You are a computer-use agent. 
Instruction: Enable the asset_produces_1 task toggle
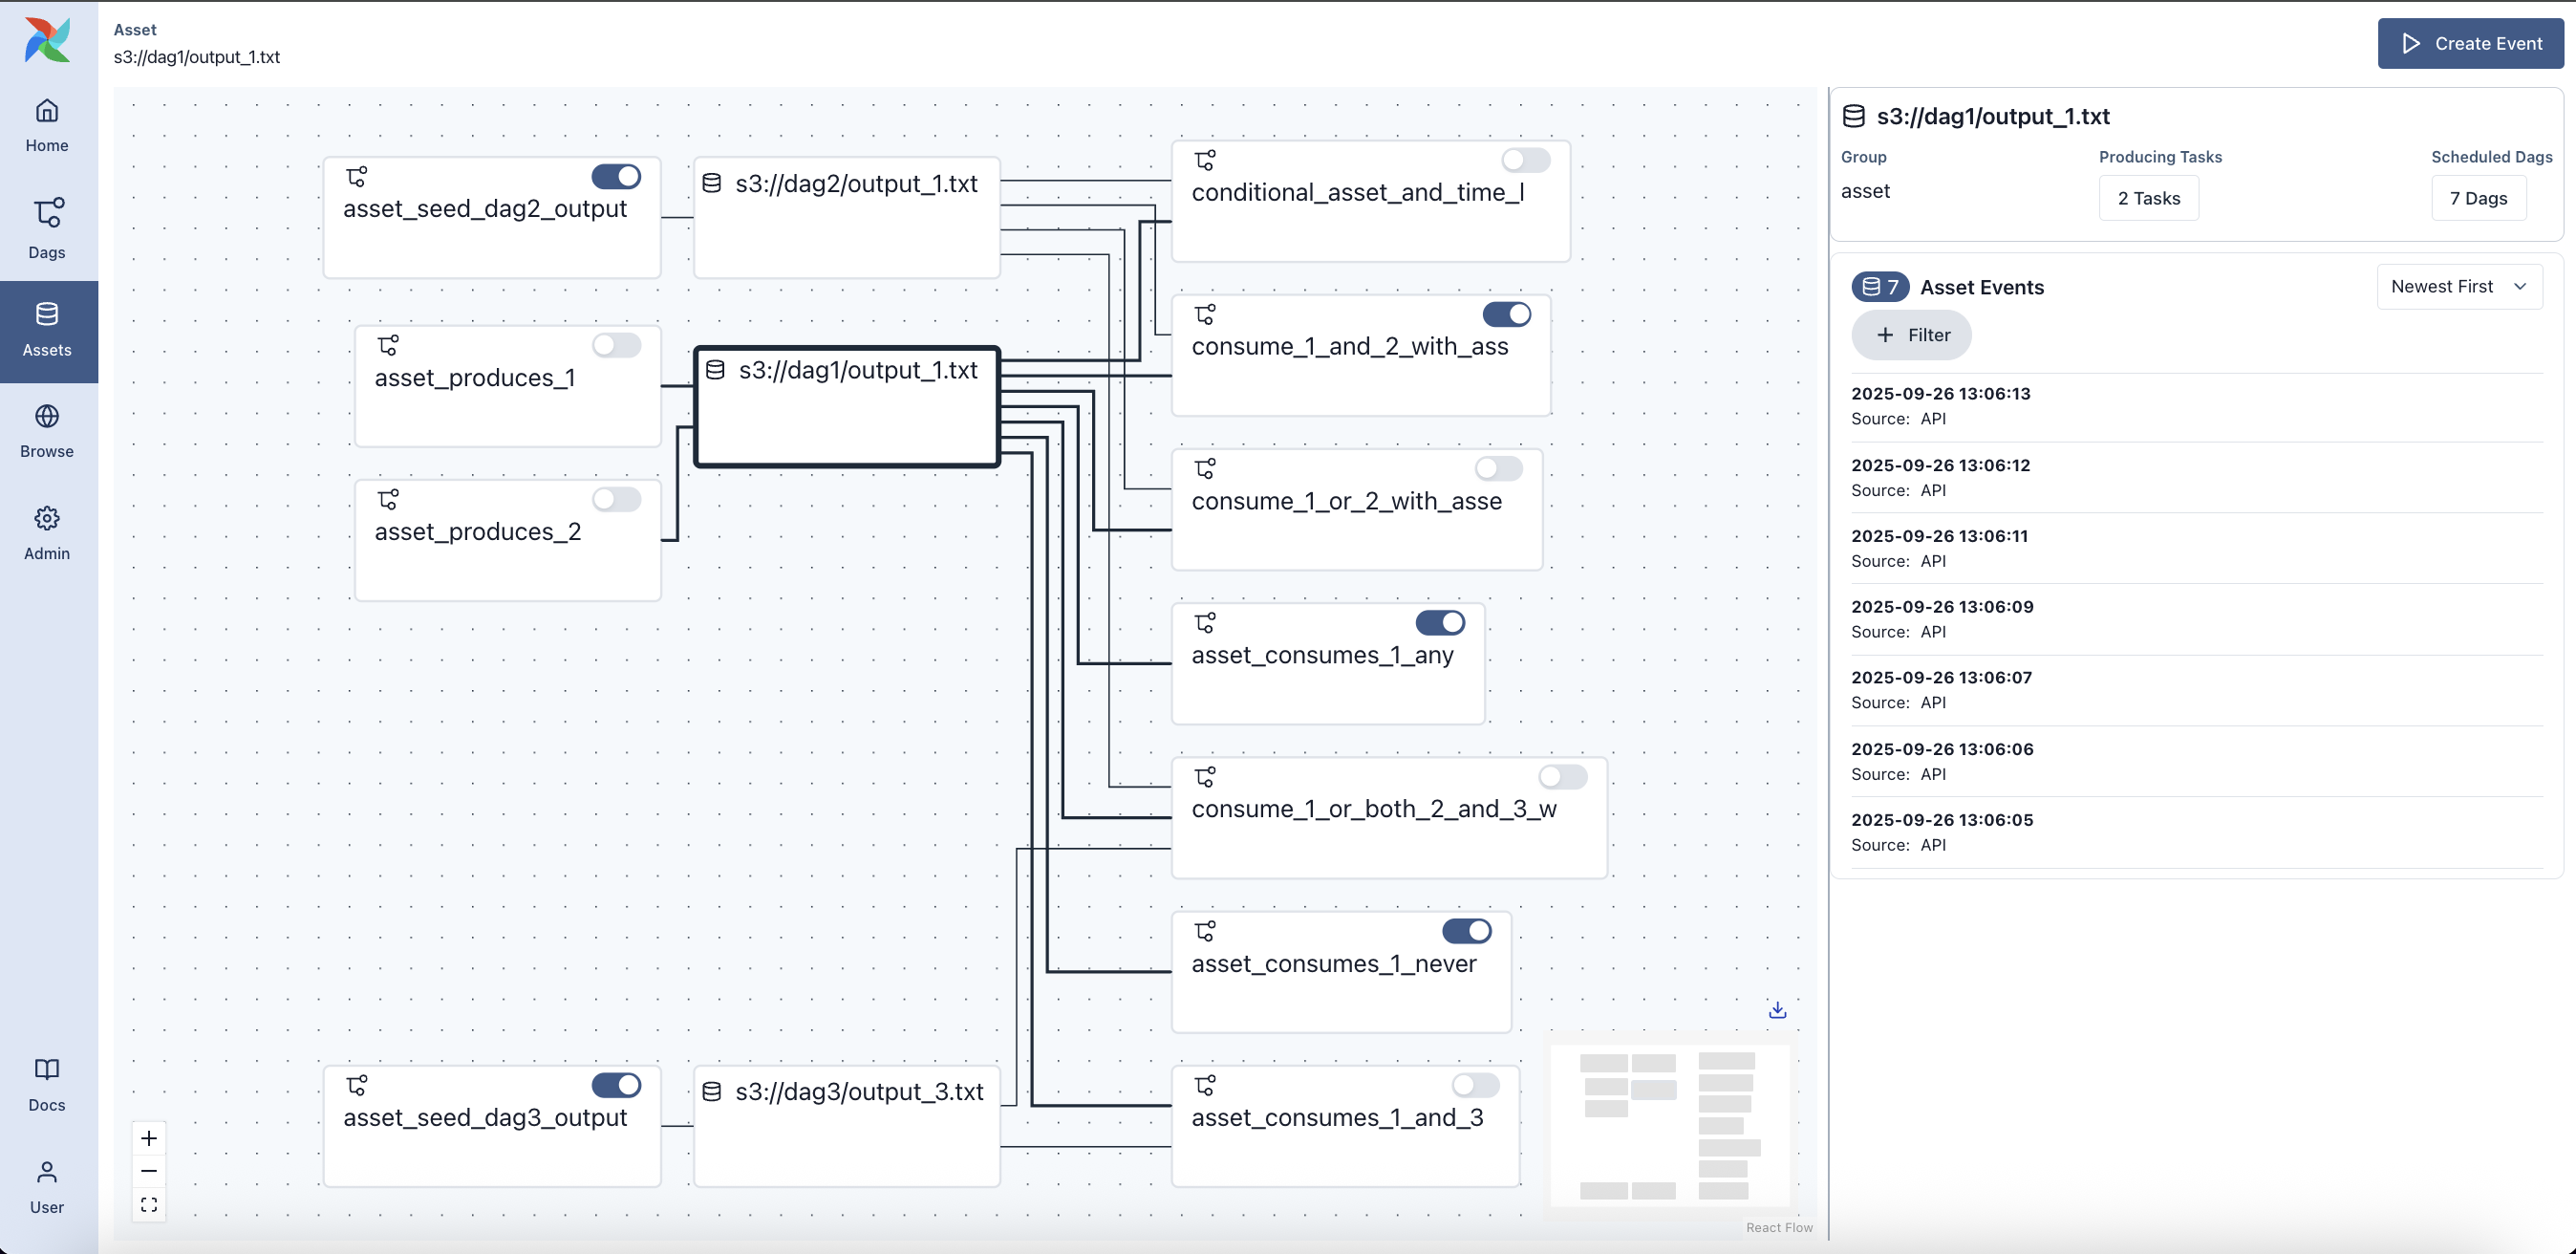tap(617, 345)
